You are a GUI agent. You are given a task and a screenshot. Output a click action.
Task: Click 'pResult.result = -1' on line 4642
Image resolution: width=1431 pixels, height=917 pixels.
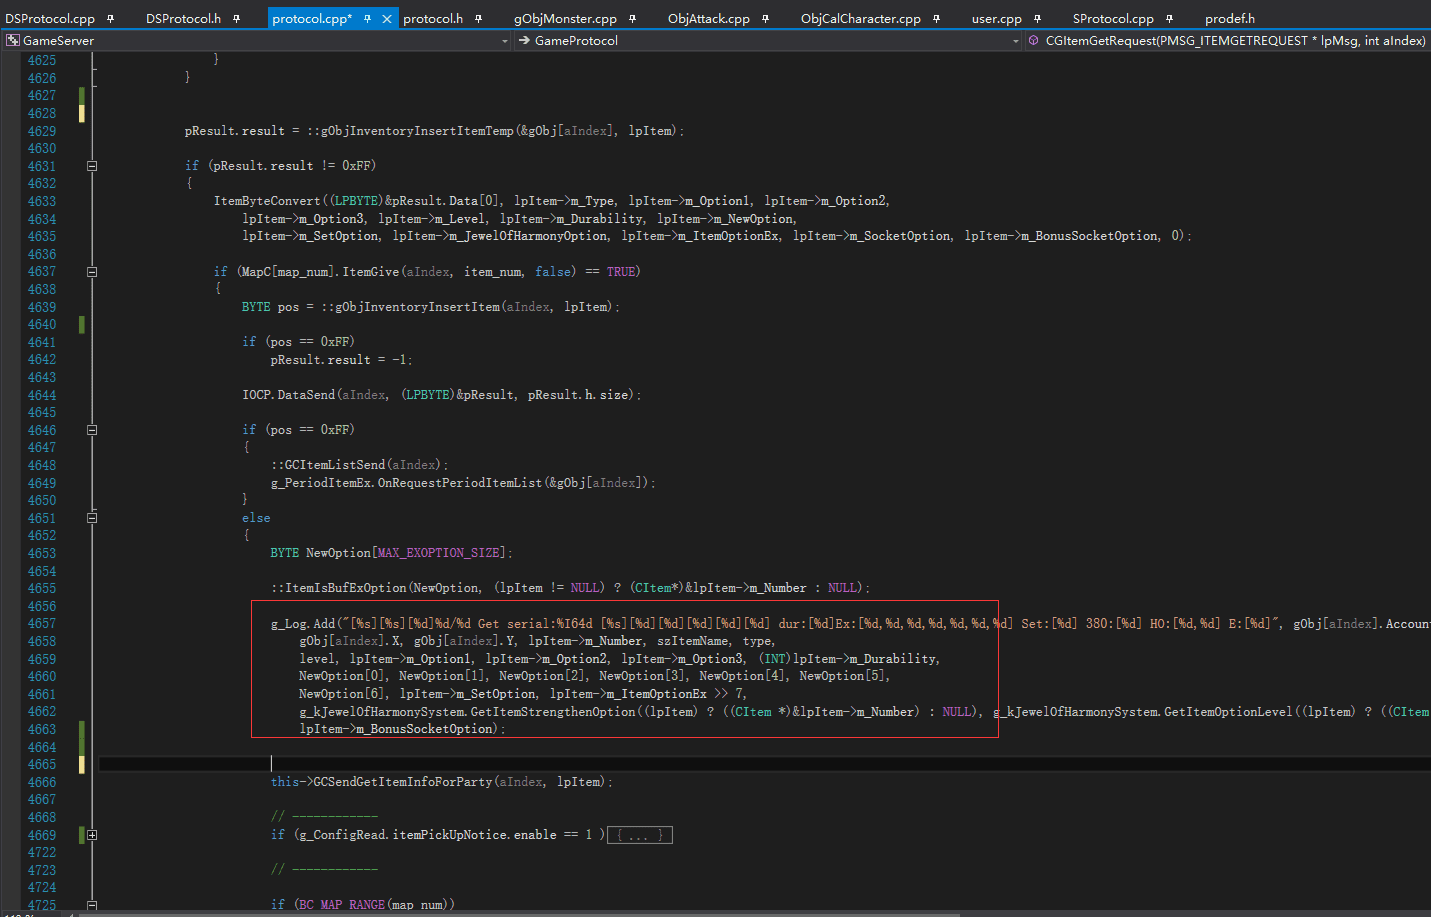339,360
